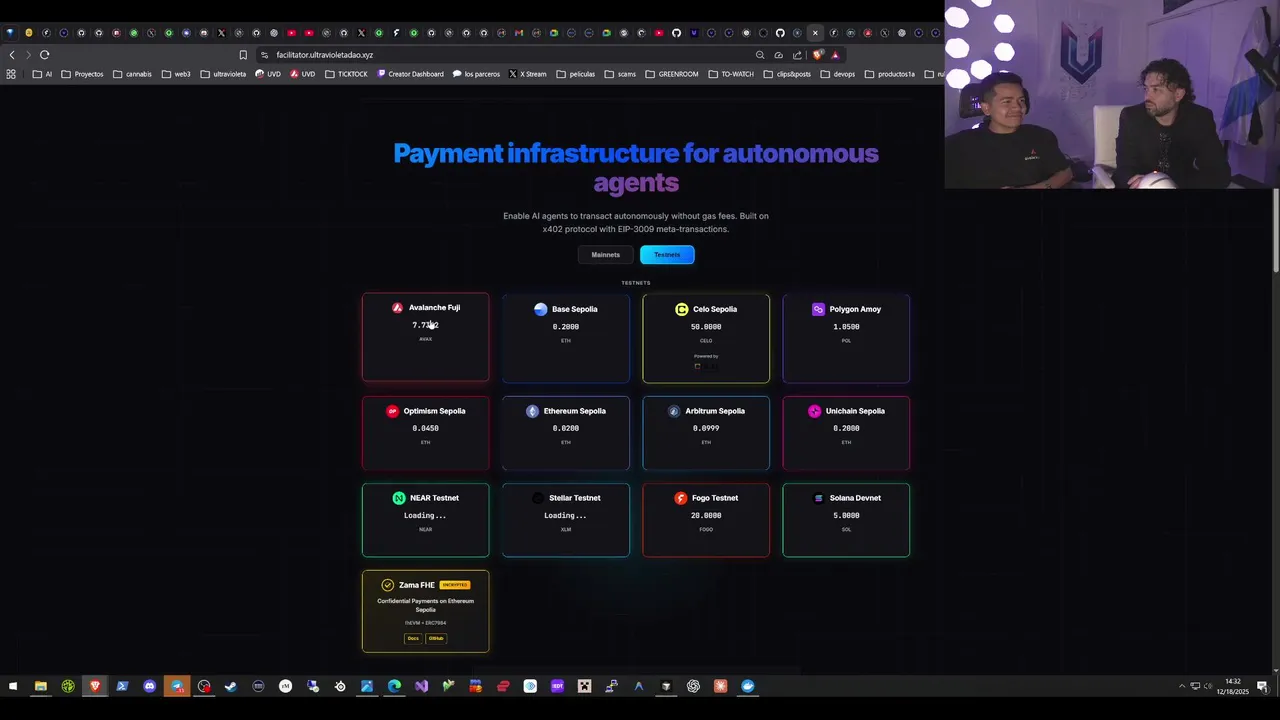Viewport: 1280px width, 720px height.
Task: Open the cannabis bookmarks folder
Action: 132,74
